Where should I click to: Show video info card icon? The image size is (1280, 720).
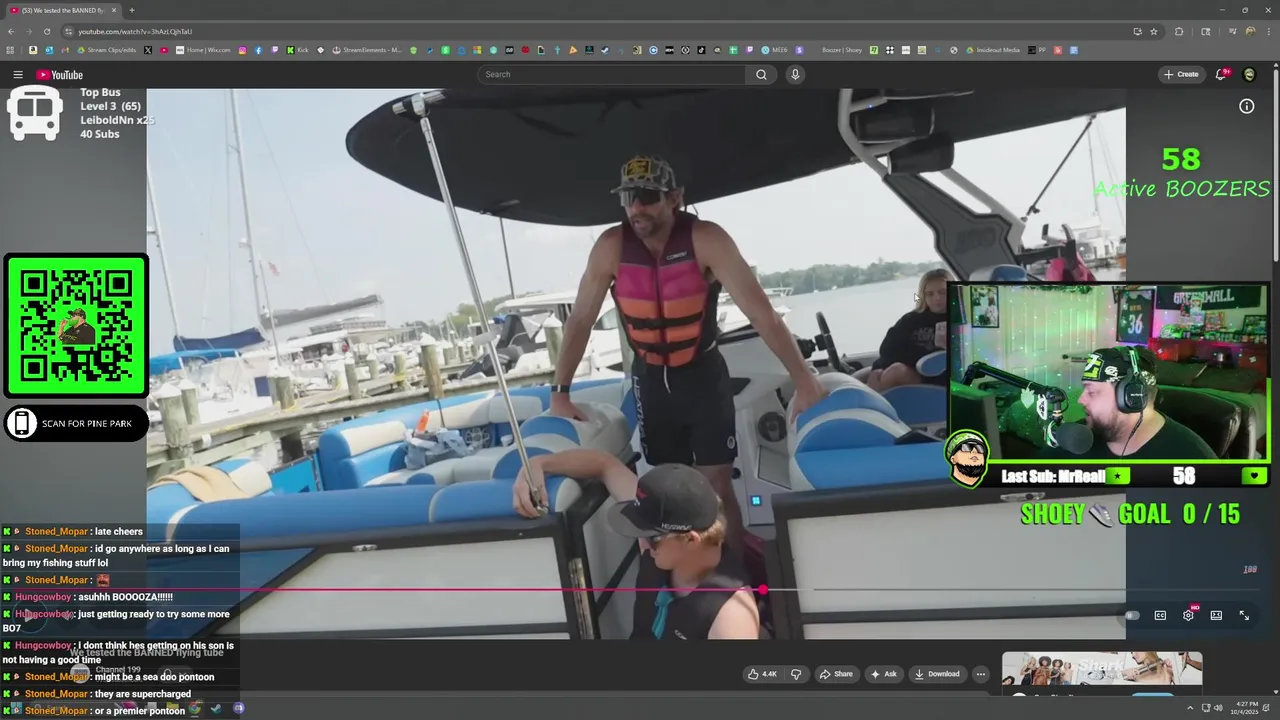1247,106
